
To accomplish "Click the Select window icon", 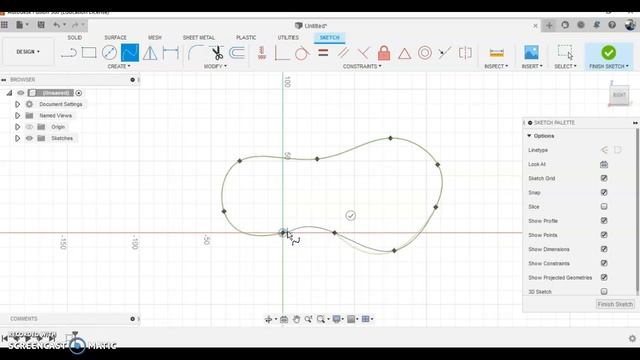I will 565,52.
